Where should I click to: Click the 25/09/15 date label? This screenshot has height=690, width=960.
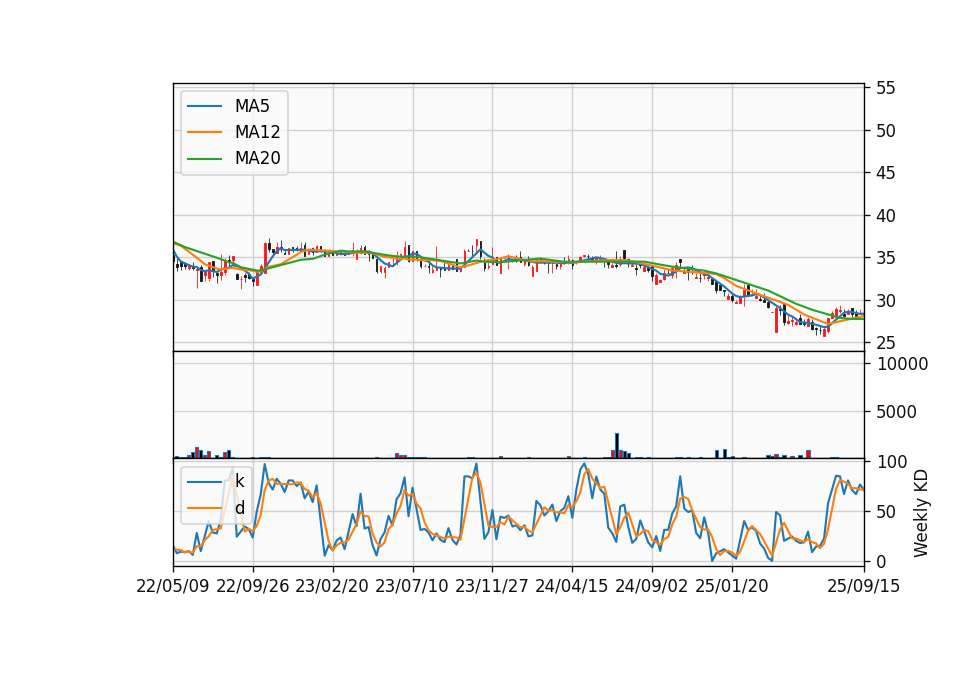[x=863, y=586]
